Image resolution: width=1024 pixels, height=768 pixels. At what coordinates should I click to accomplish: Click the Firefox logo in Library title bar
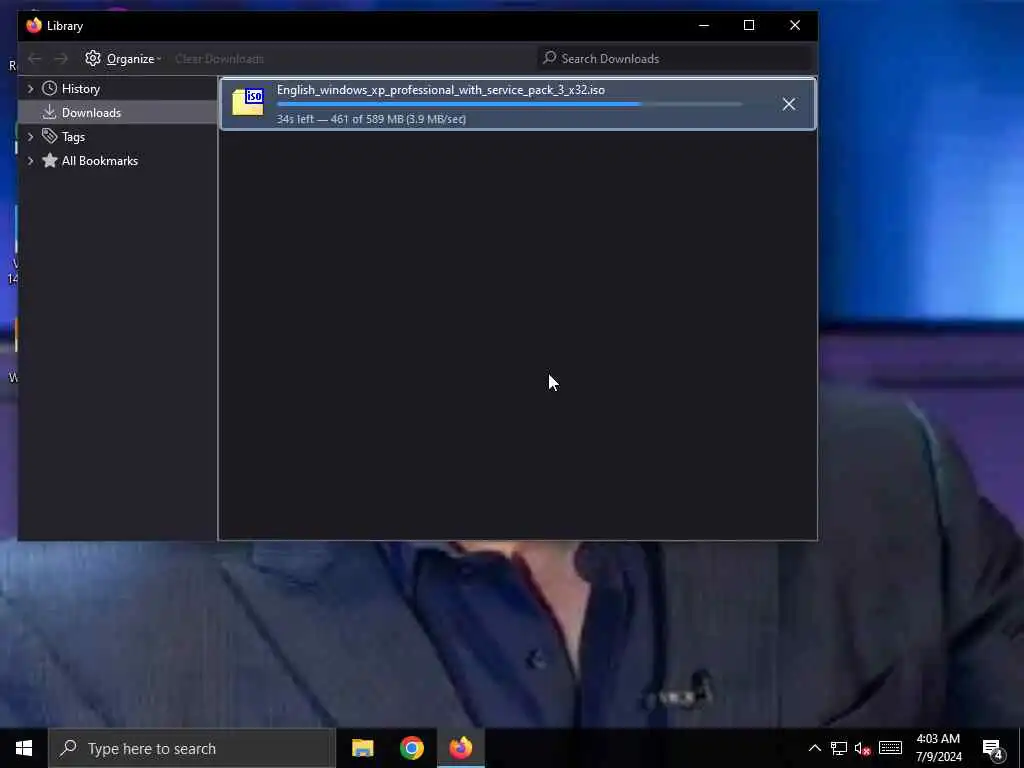pyautogui.click(x=34, y=25)
